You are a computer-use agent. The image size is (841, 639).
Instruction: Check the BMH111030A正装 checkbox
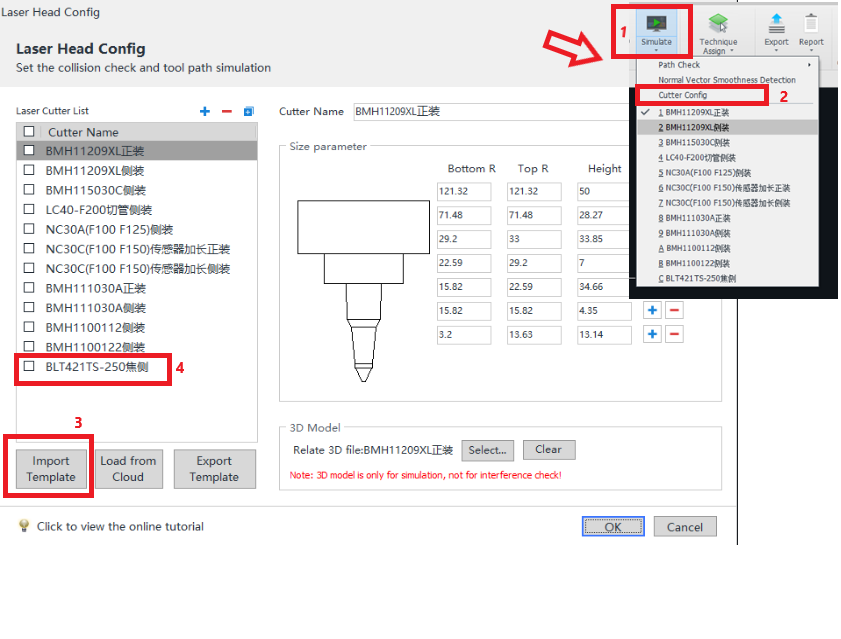(29, 288)
